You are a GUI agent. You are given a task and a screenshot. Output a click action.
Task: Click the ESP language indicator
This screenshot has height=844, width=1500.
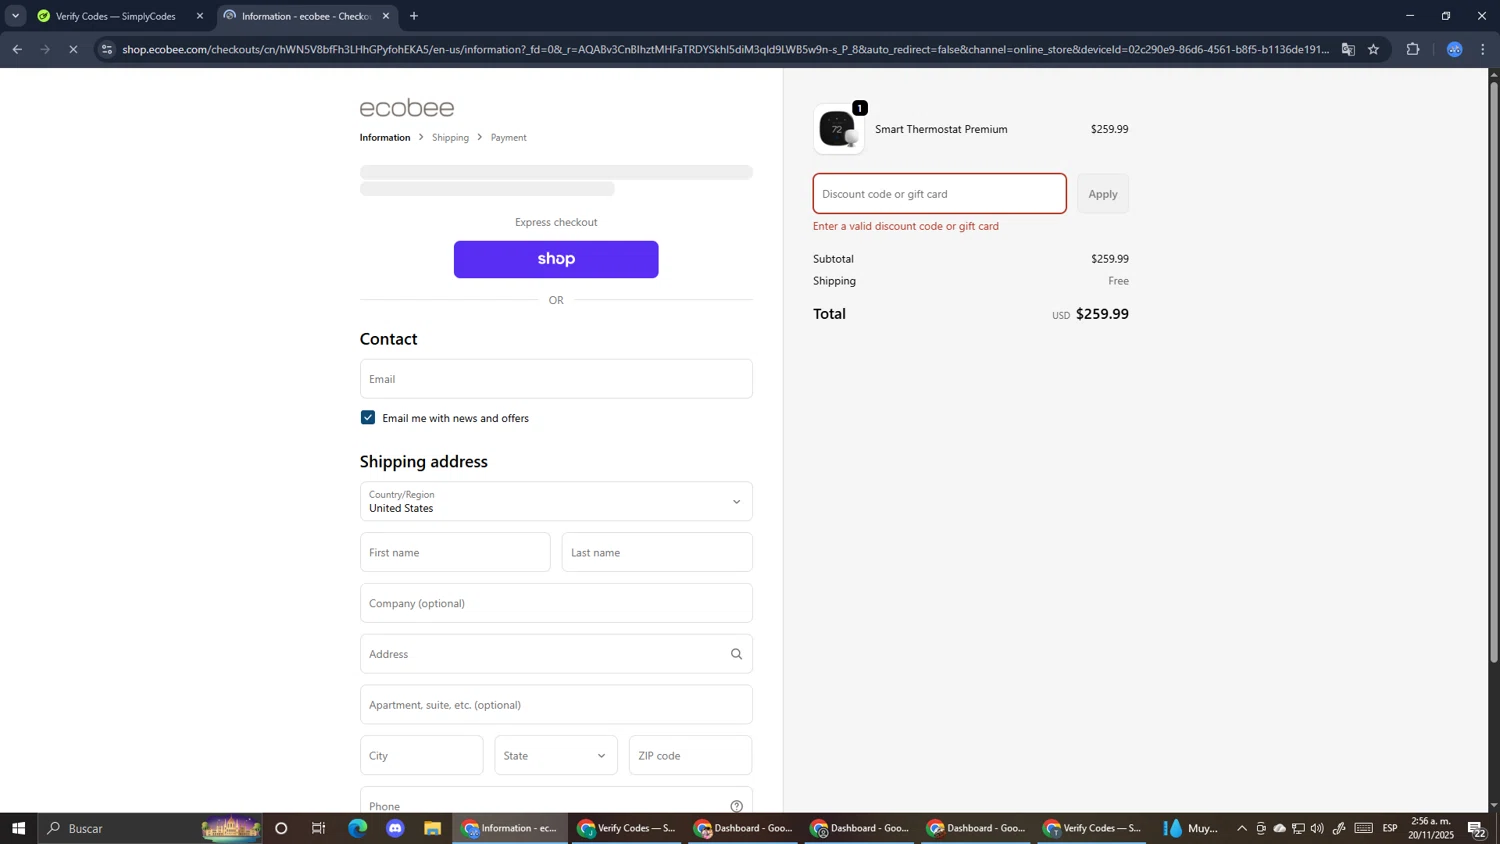click(1390, 828)
